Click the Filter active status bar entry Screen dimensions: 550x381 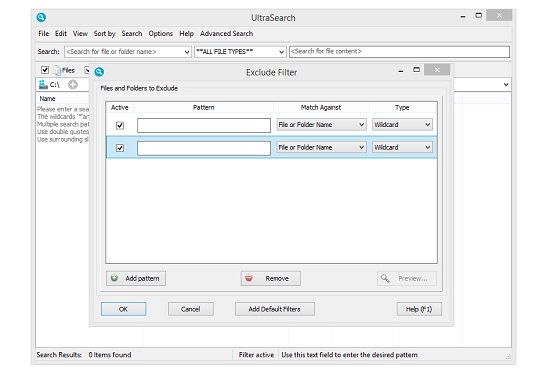point(256,355)
